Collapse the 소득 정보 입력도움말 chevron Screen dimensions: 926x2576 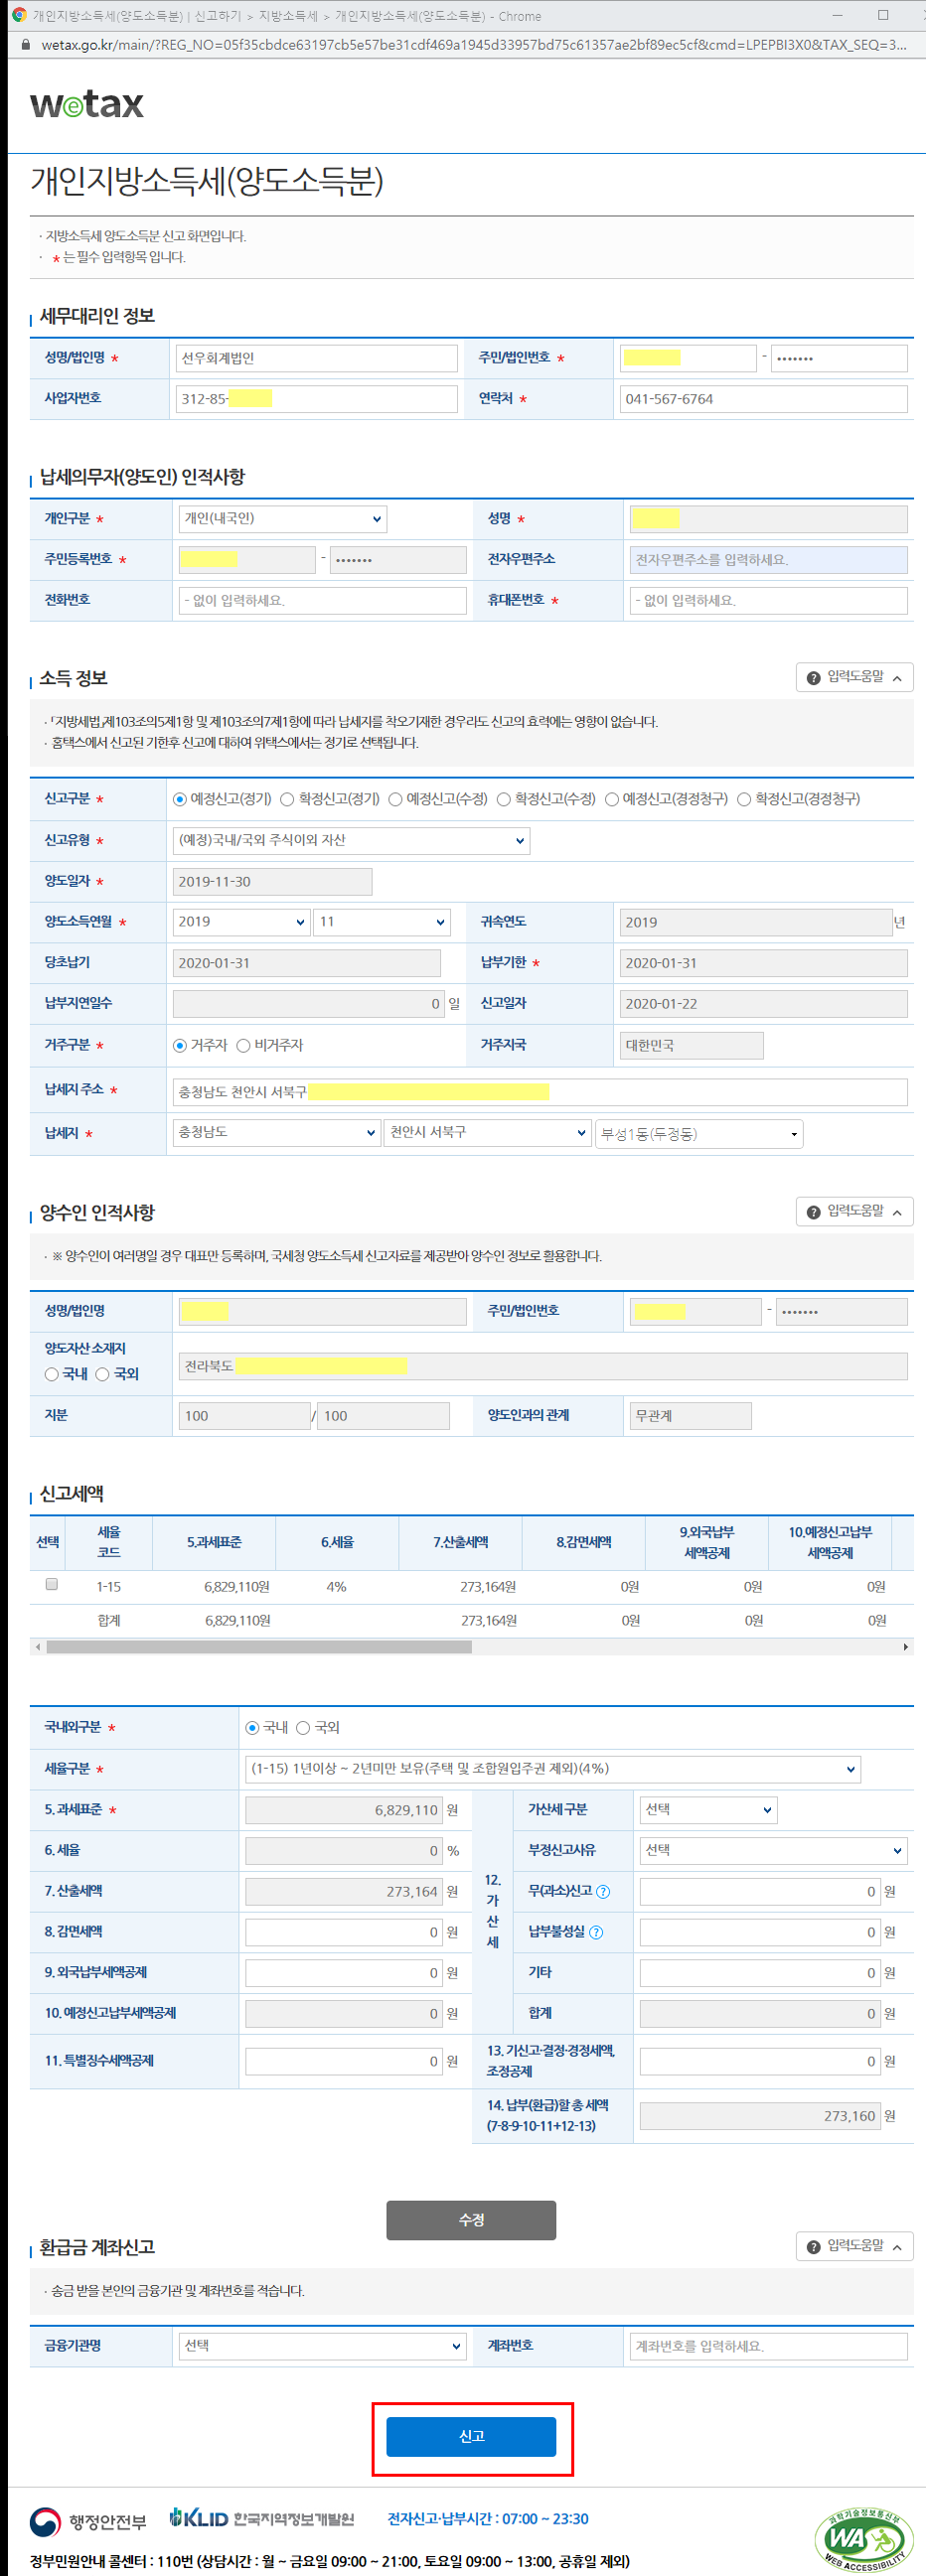pyautogui.click(x=897, y=679)
